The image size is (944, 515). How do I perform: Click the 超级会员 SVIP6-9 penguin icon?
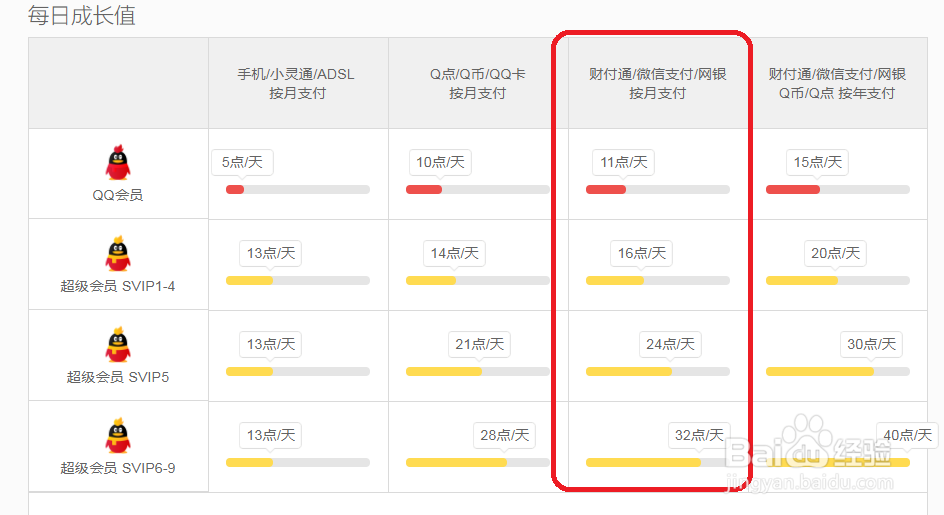pyautogui.click(x=118, y=436)
